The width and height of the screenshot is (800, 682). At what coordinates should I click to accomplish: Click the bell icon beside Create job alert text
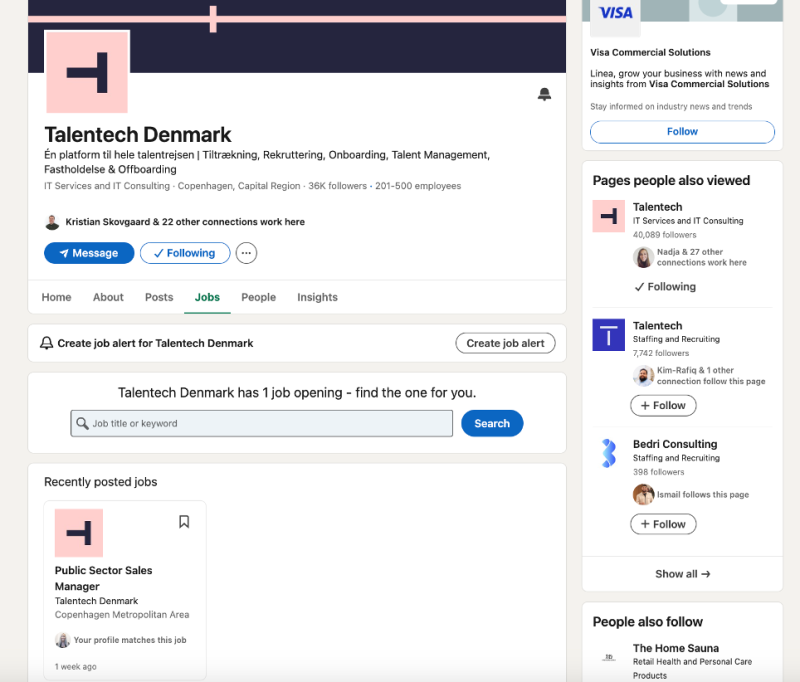(46, 343)
